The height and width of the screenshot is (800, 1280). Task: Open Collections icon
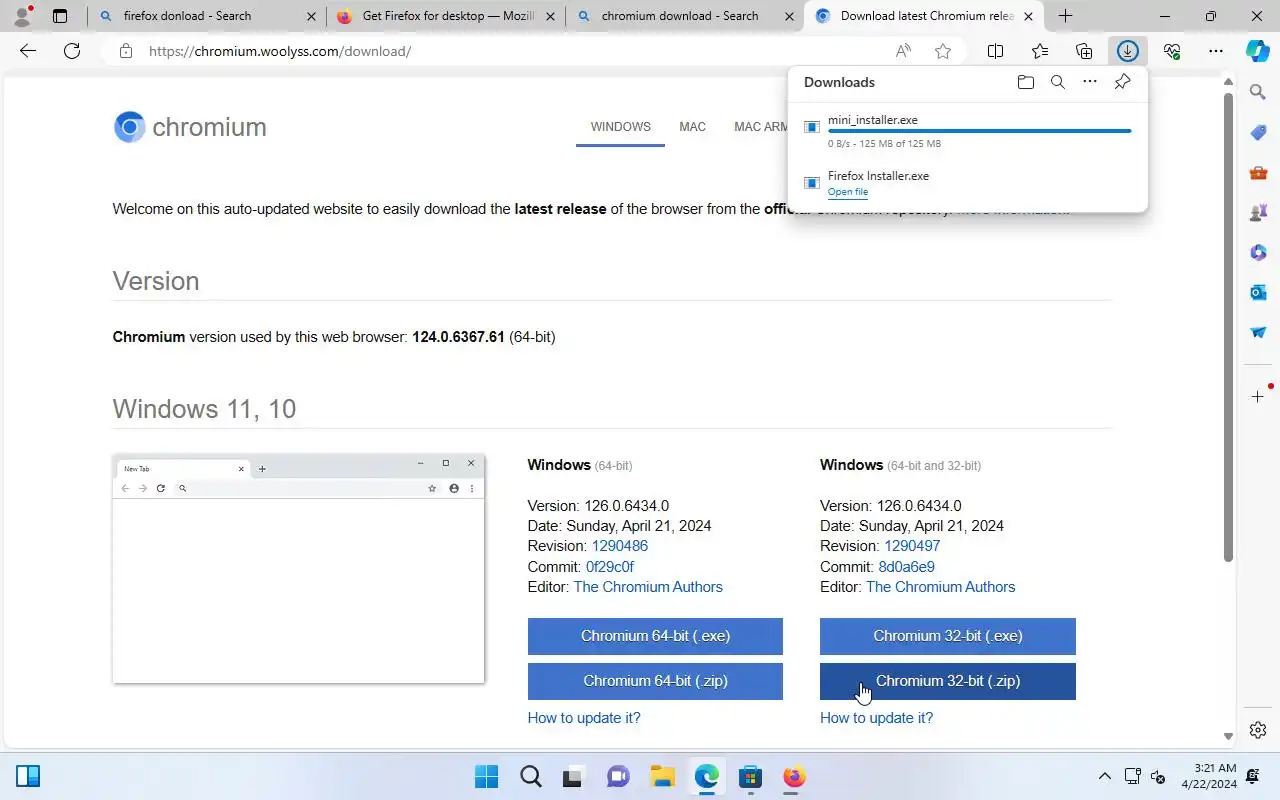pos(1084,51)
